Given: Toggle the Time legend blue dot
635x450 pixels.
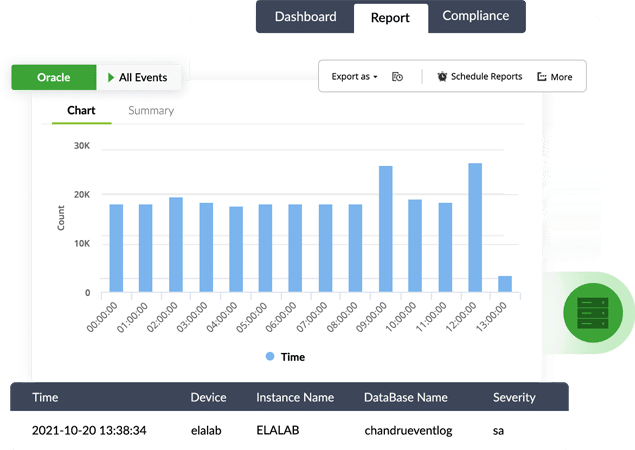Looking at the screenshot, I should 270,356.
